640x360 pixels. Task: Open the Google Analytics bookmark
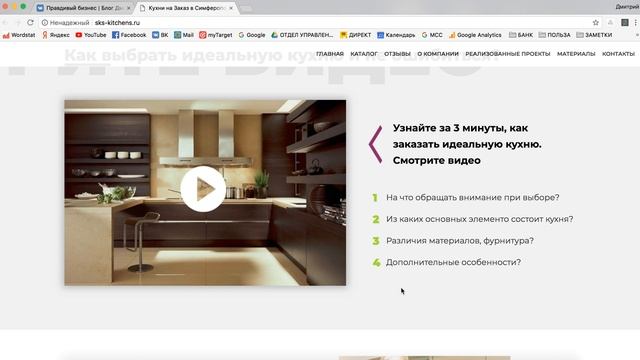[x=475, y=35]
